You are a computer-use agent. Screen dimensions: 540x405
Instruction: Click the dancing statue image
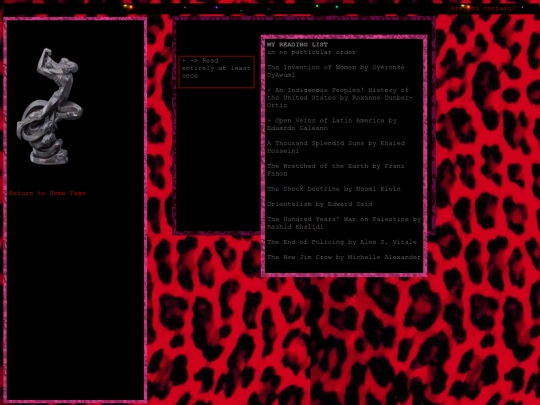[x=50, y=106]
